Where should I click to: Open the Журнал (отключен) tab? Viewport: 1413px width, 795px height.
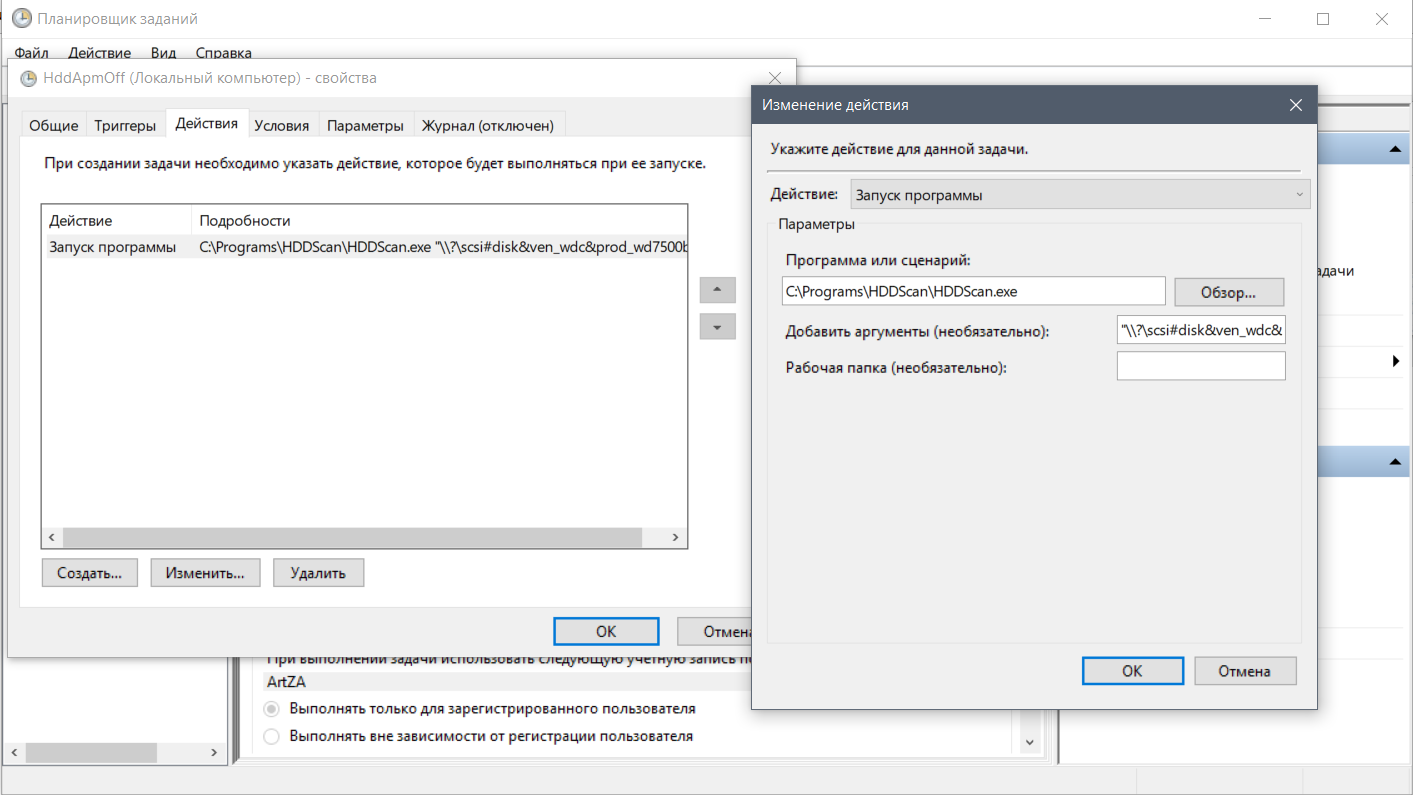pos(488,125)
